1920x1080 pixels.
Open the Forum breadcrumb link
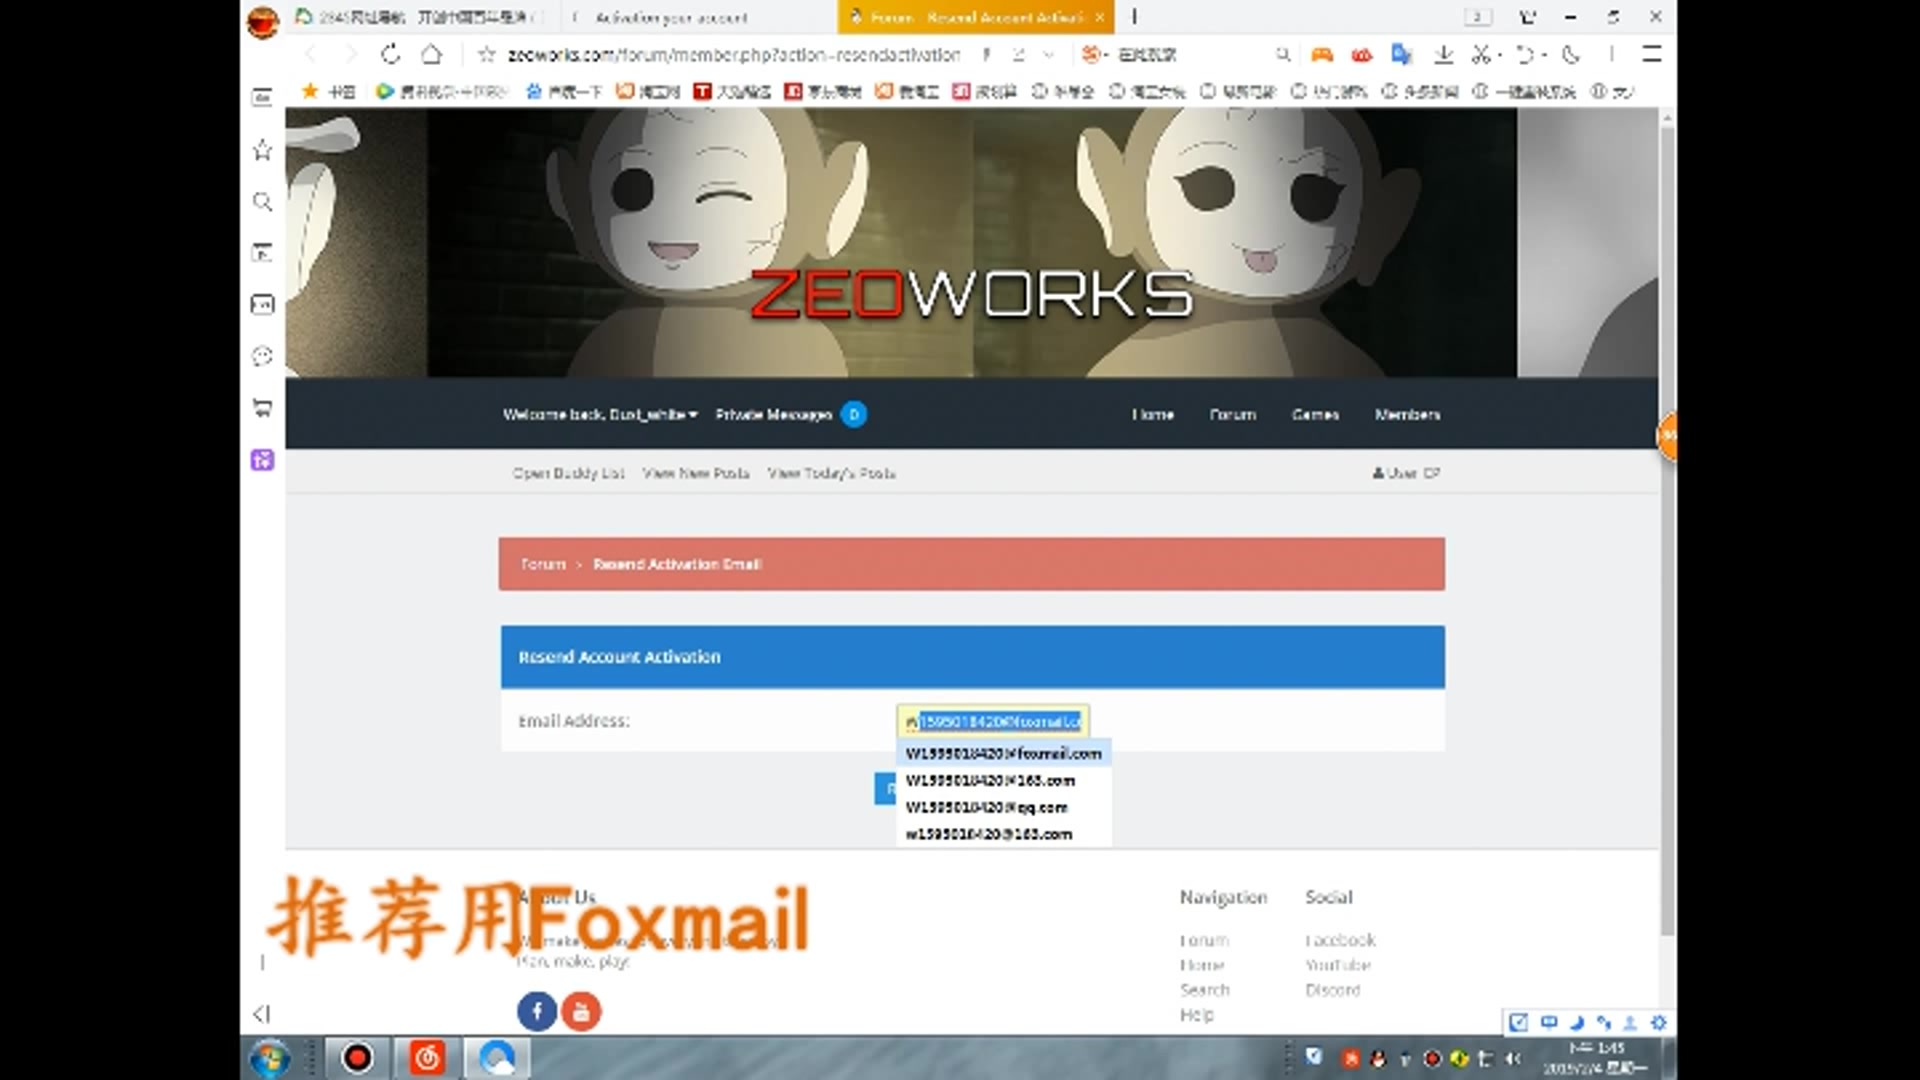click(x=541, y=564)
